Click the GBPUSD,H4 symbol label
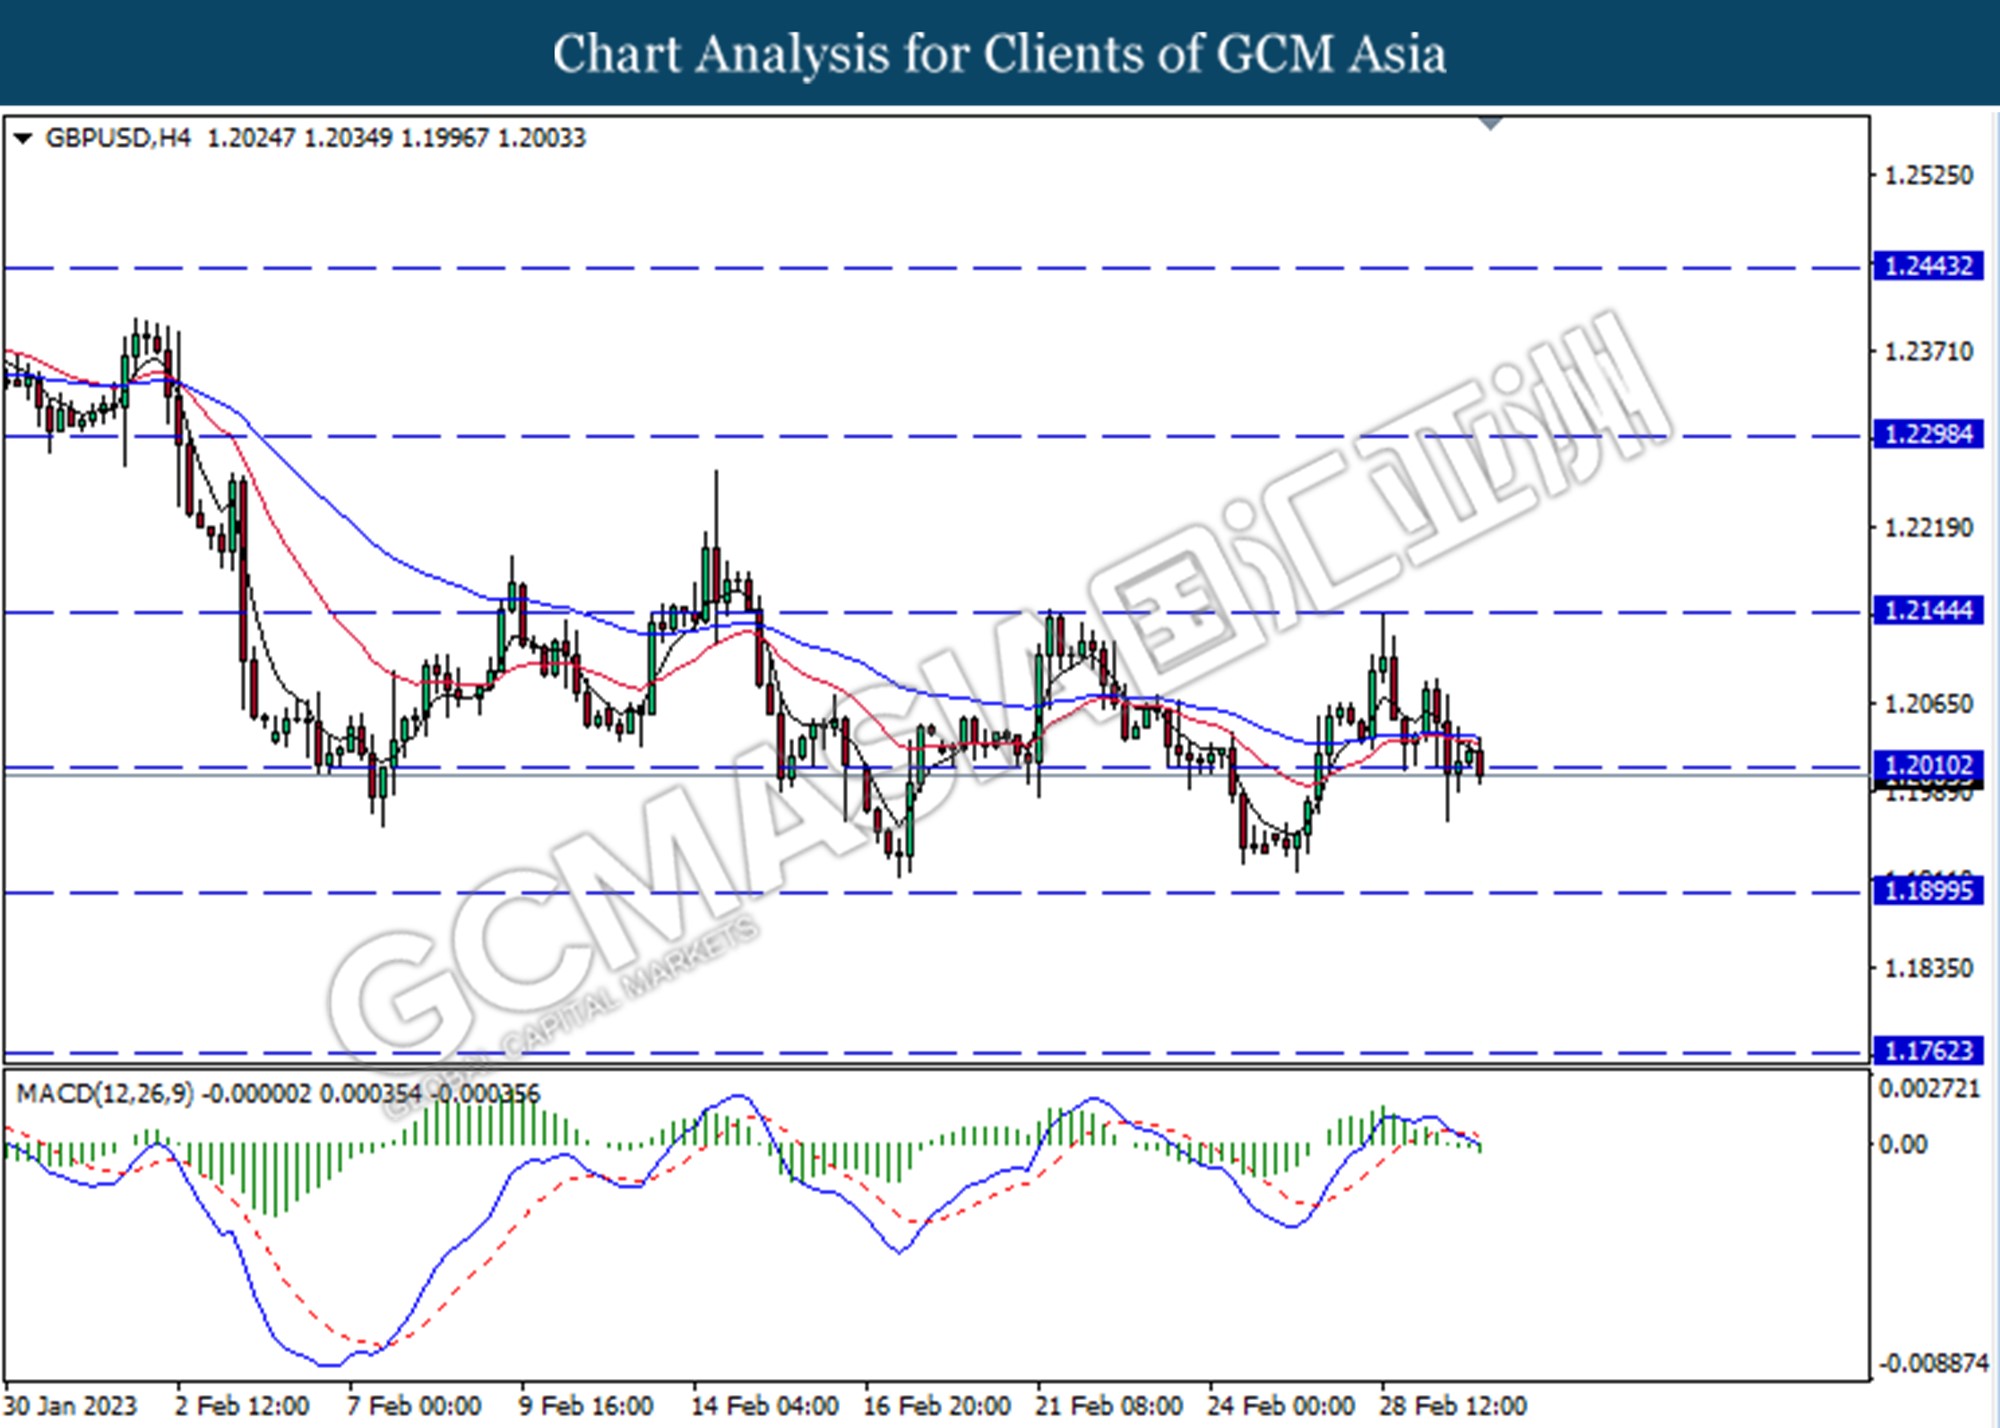 click(118, 138)
